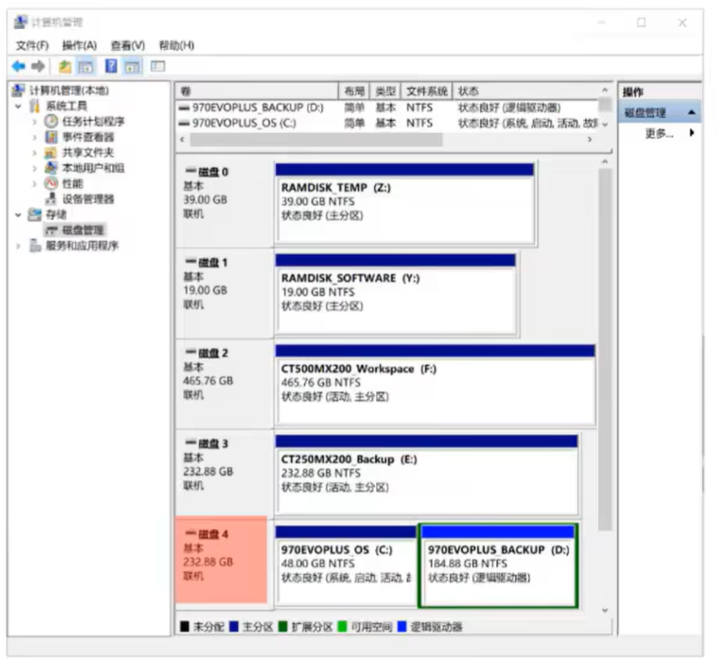Viewport: 716px width, 669px height.
Task: Click the Up one level folder icon
Action: (65, 67)
